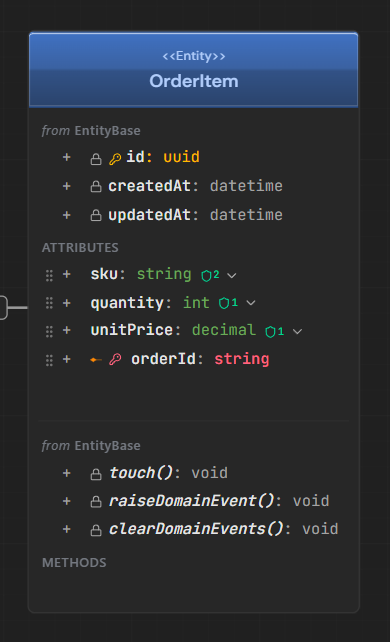Click the key icon next to id

[x=115, y=159]
